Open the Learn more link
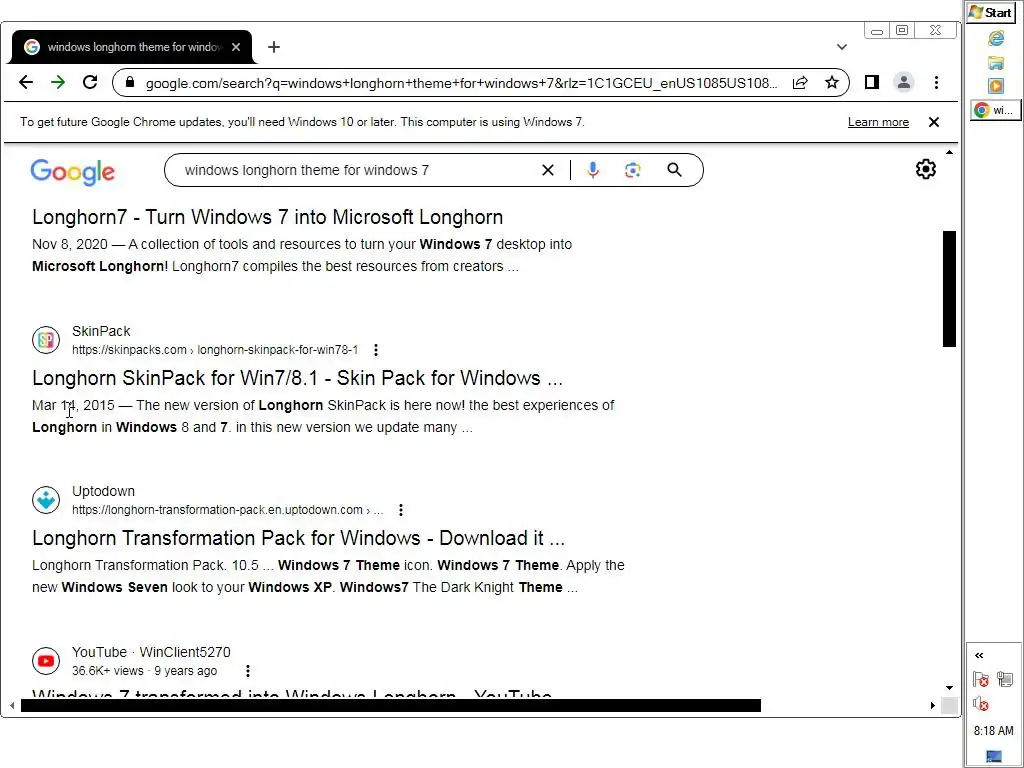 pyautogui.click(x=878, y=122)
